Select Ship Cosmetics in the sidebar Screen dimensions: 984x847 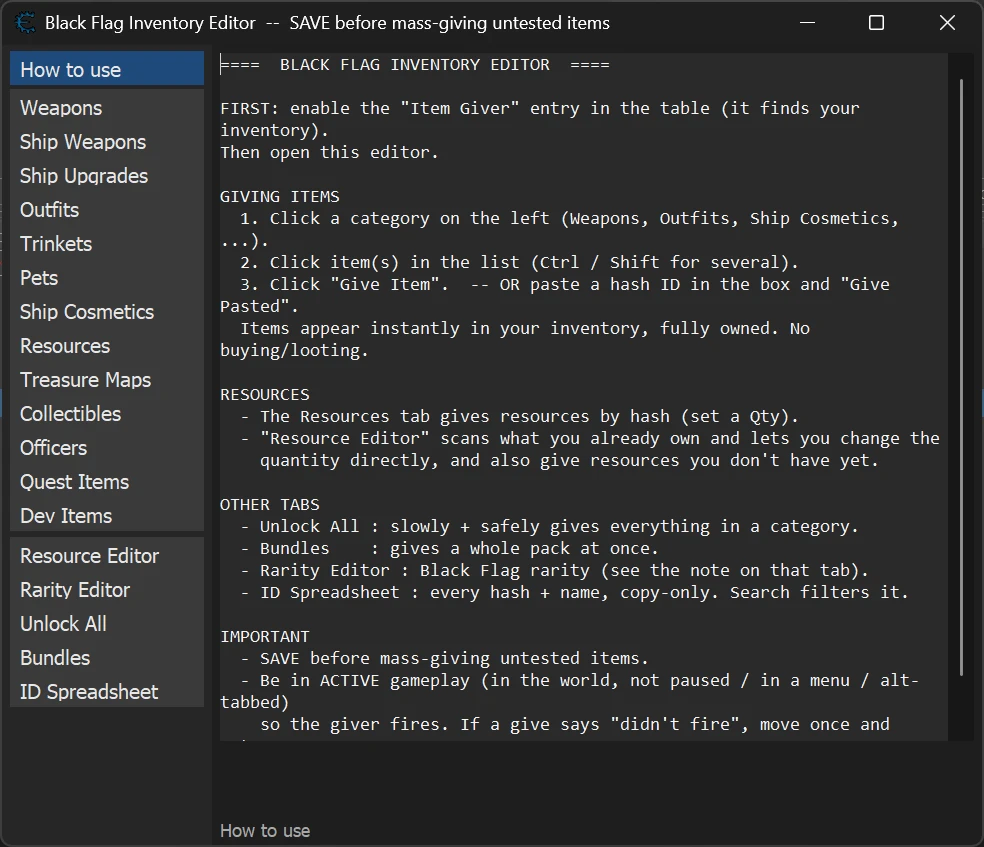(x=107, y=312)
